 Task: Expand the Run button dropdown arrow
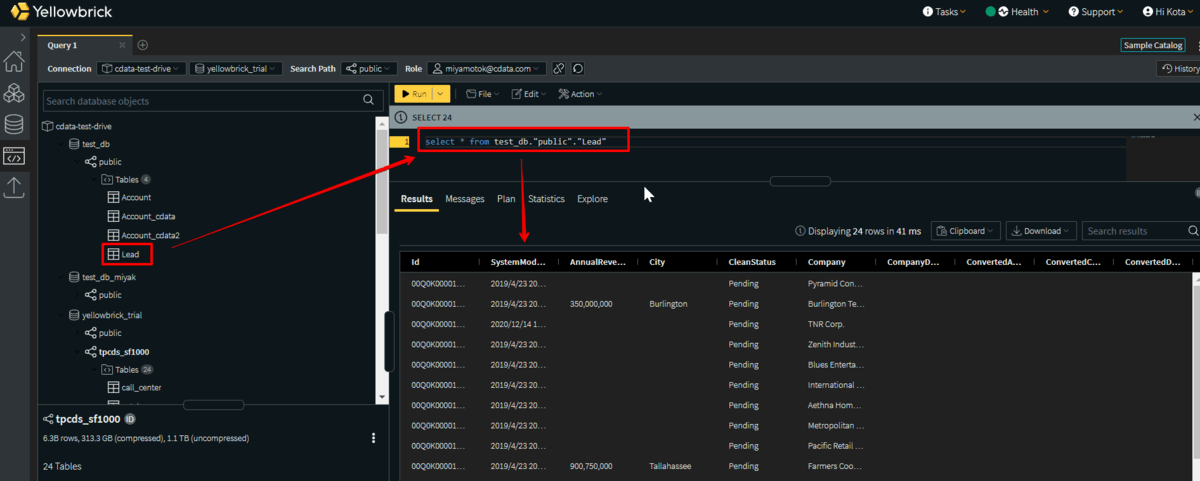tap(440, 94)
